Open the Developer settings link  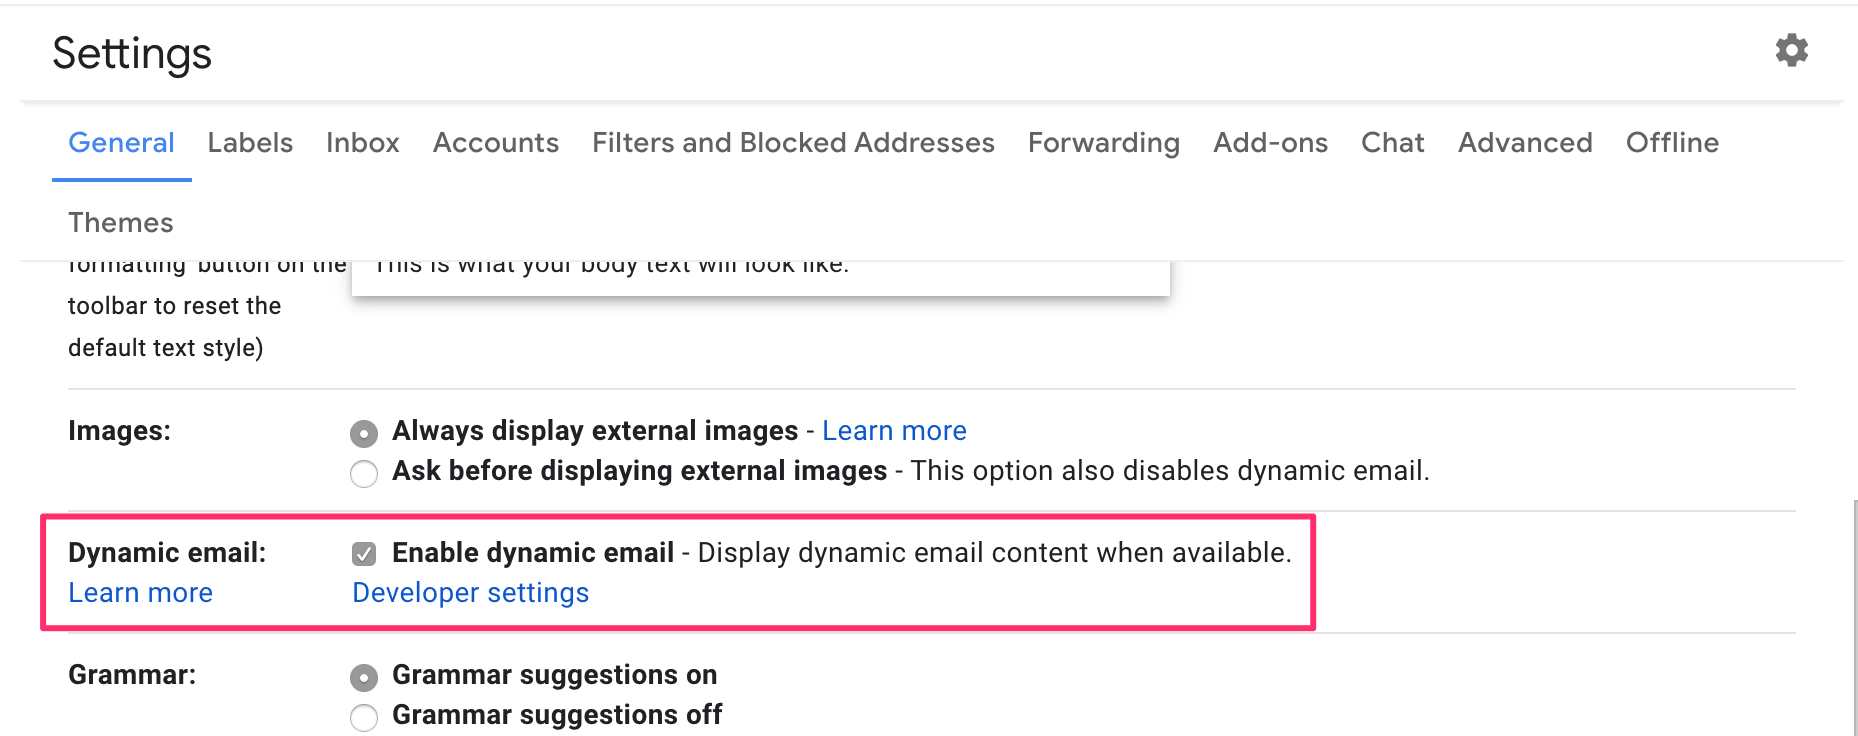pos(470,593)
